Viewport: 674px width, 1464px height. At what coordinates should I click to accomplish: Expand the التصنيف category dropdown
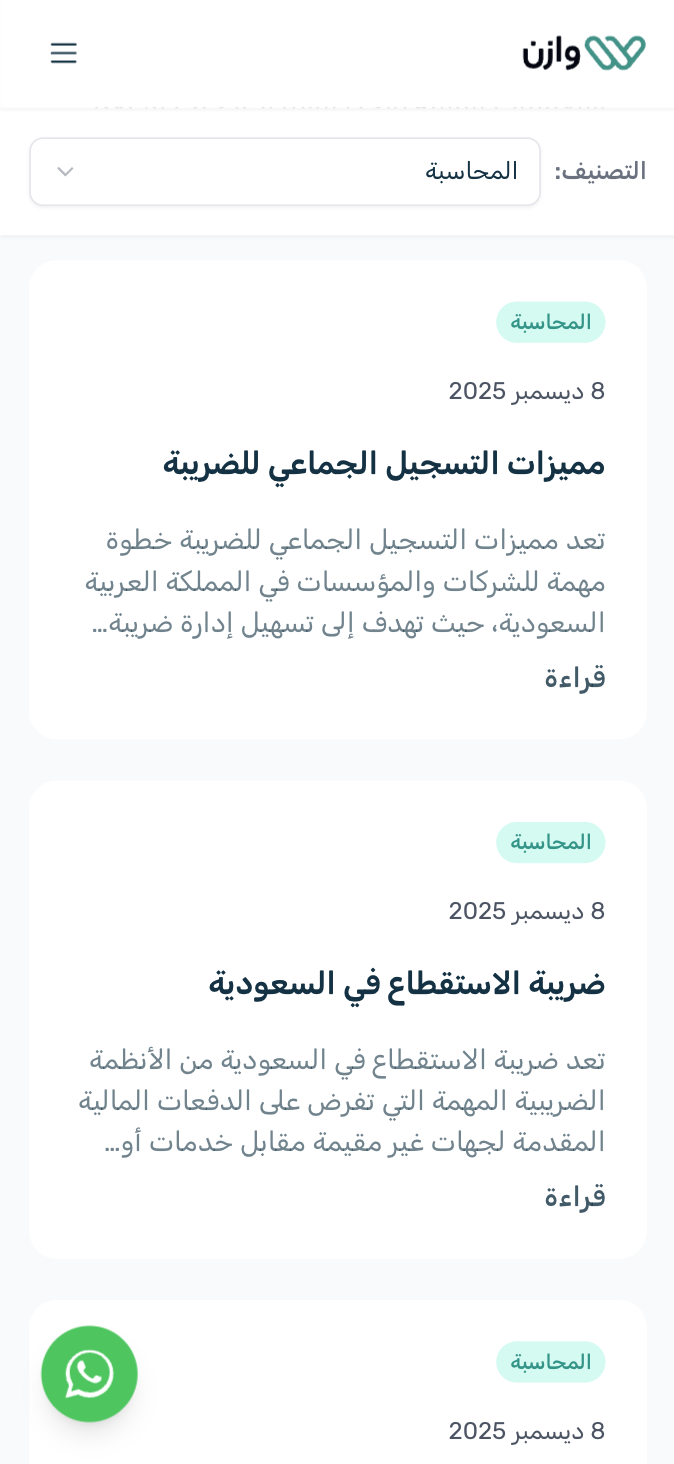285,172
